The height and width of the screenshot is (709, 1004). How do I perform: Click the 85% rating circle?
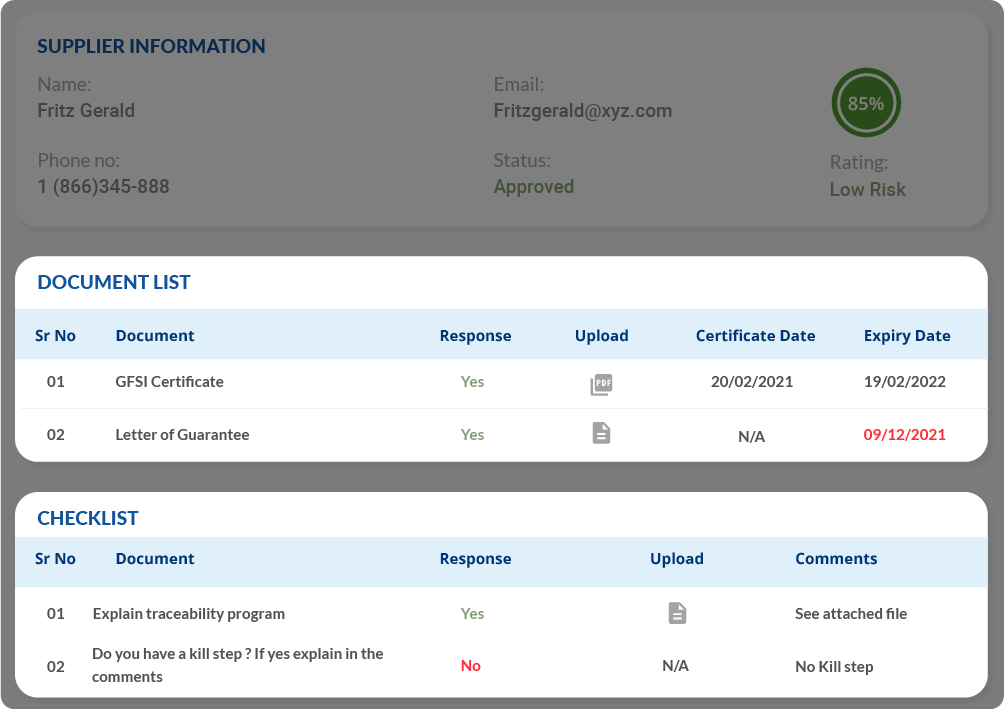865,103
